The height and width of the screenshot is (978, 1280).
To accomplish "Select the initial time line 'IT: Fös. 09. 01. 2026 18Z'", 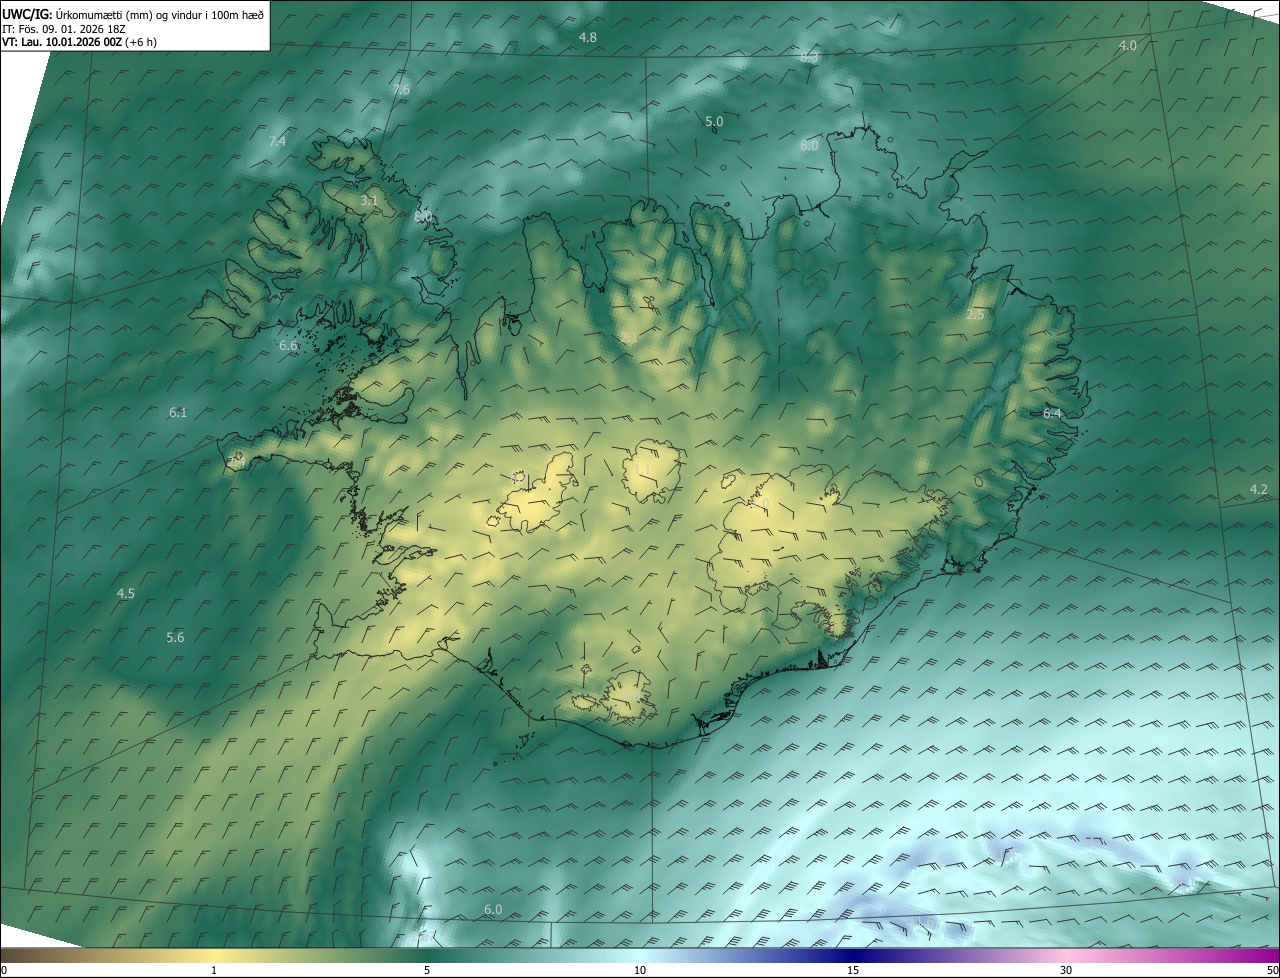I will [x=64, y=28].
